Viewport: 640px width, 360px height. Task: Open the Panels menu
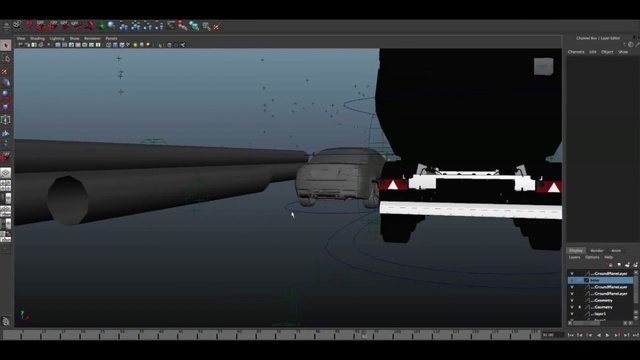(111, 38)
